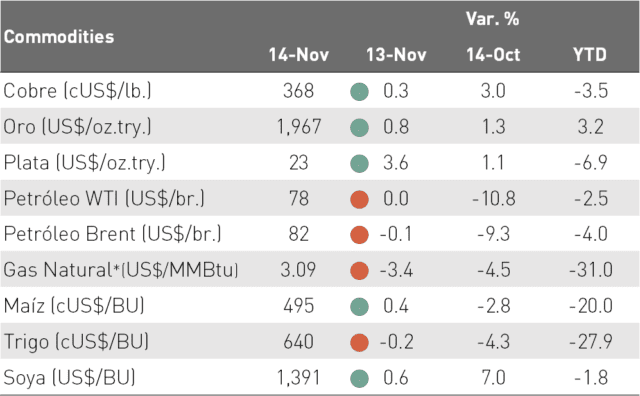
Task: Click the green indicator dot for Maíz
Action: click(359, 307)
